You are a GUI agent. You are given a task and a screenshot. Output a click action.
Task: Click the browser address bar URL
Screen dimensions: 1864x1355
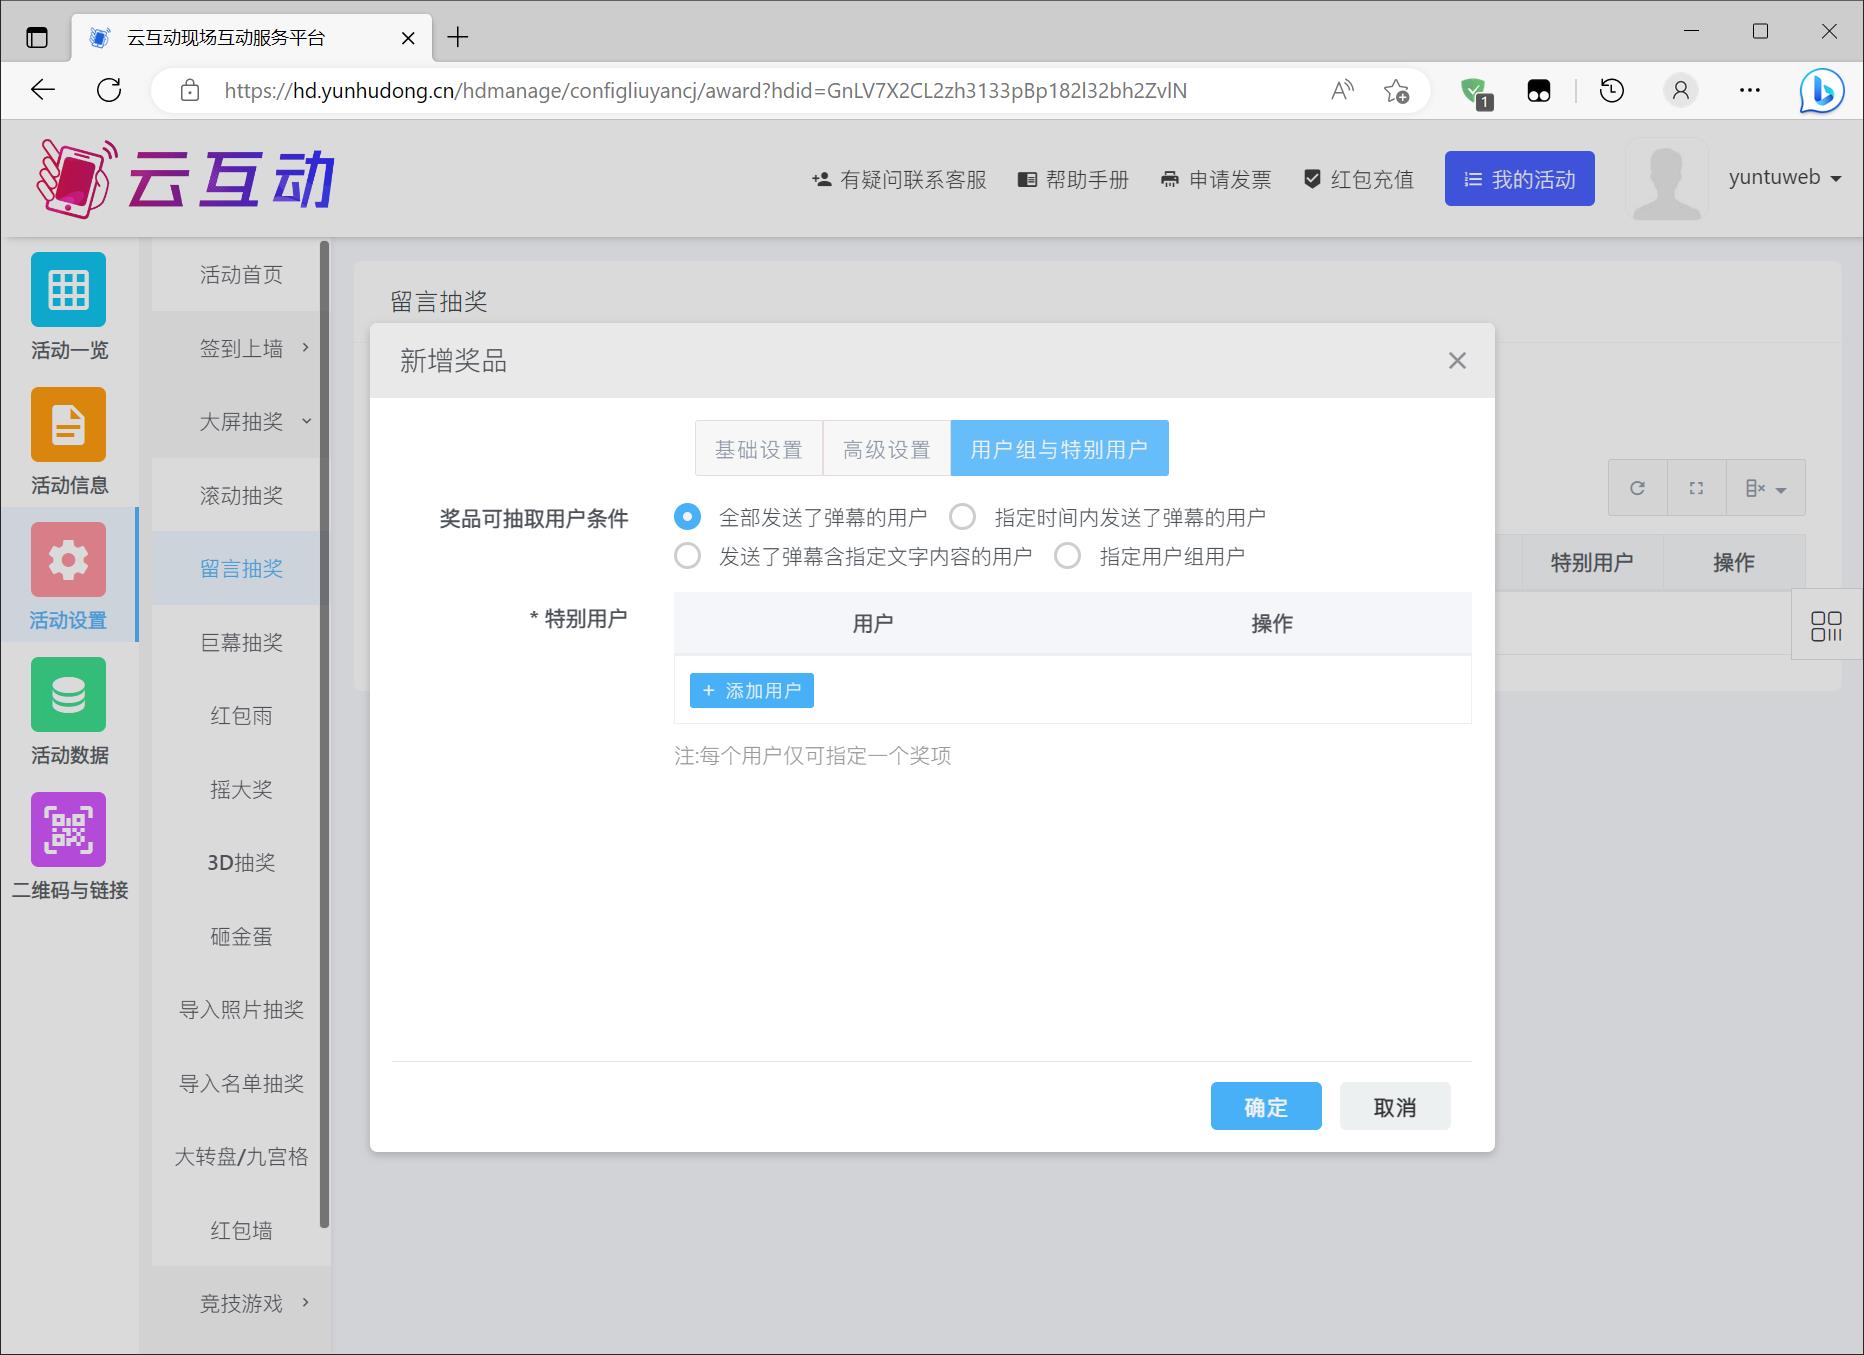[x=705, y=91]
